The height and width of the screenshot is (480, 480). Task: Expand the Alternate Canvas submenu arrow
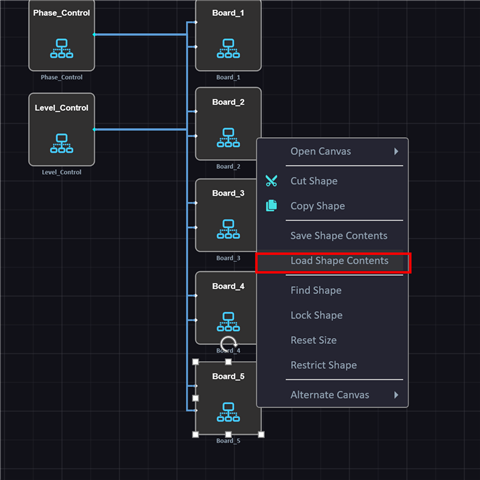tap(396, 395)
